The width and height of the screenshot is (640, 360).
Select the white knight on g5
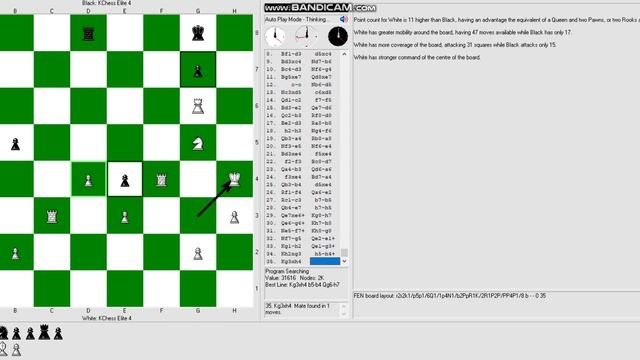click(x=198, y=143)
